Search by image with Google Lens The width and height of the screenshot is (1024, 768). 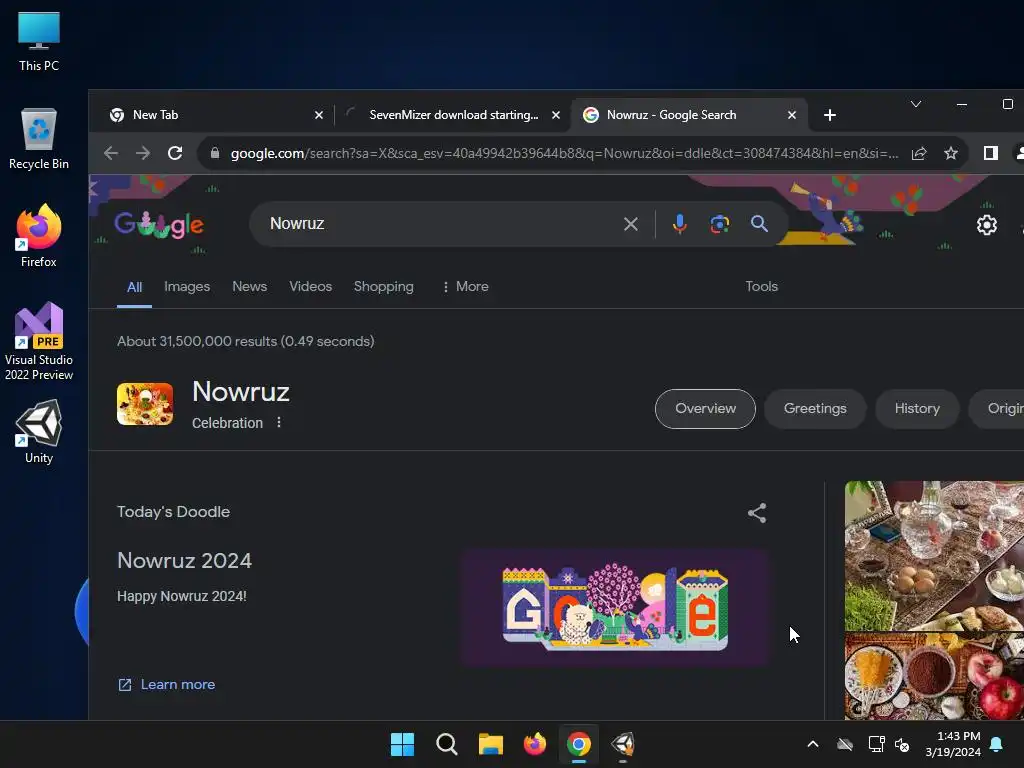719,224
